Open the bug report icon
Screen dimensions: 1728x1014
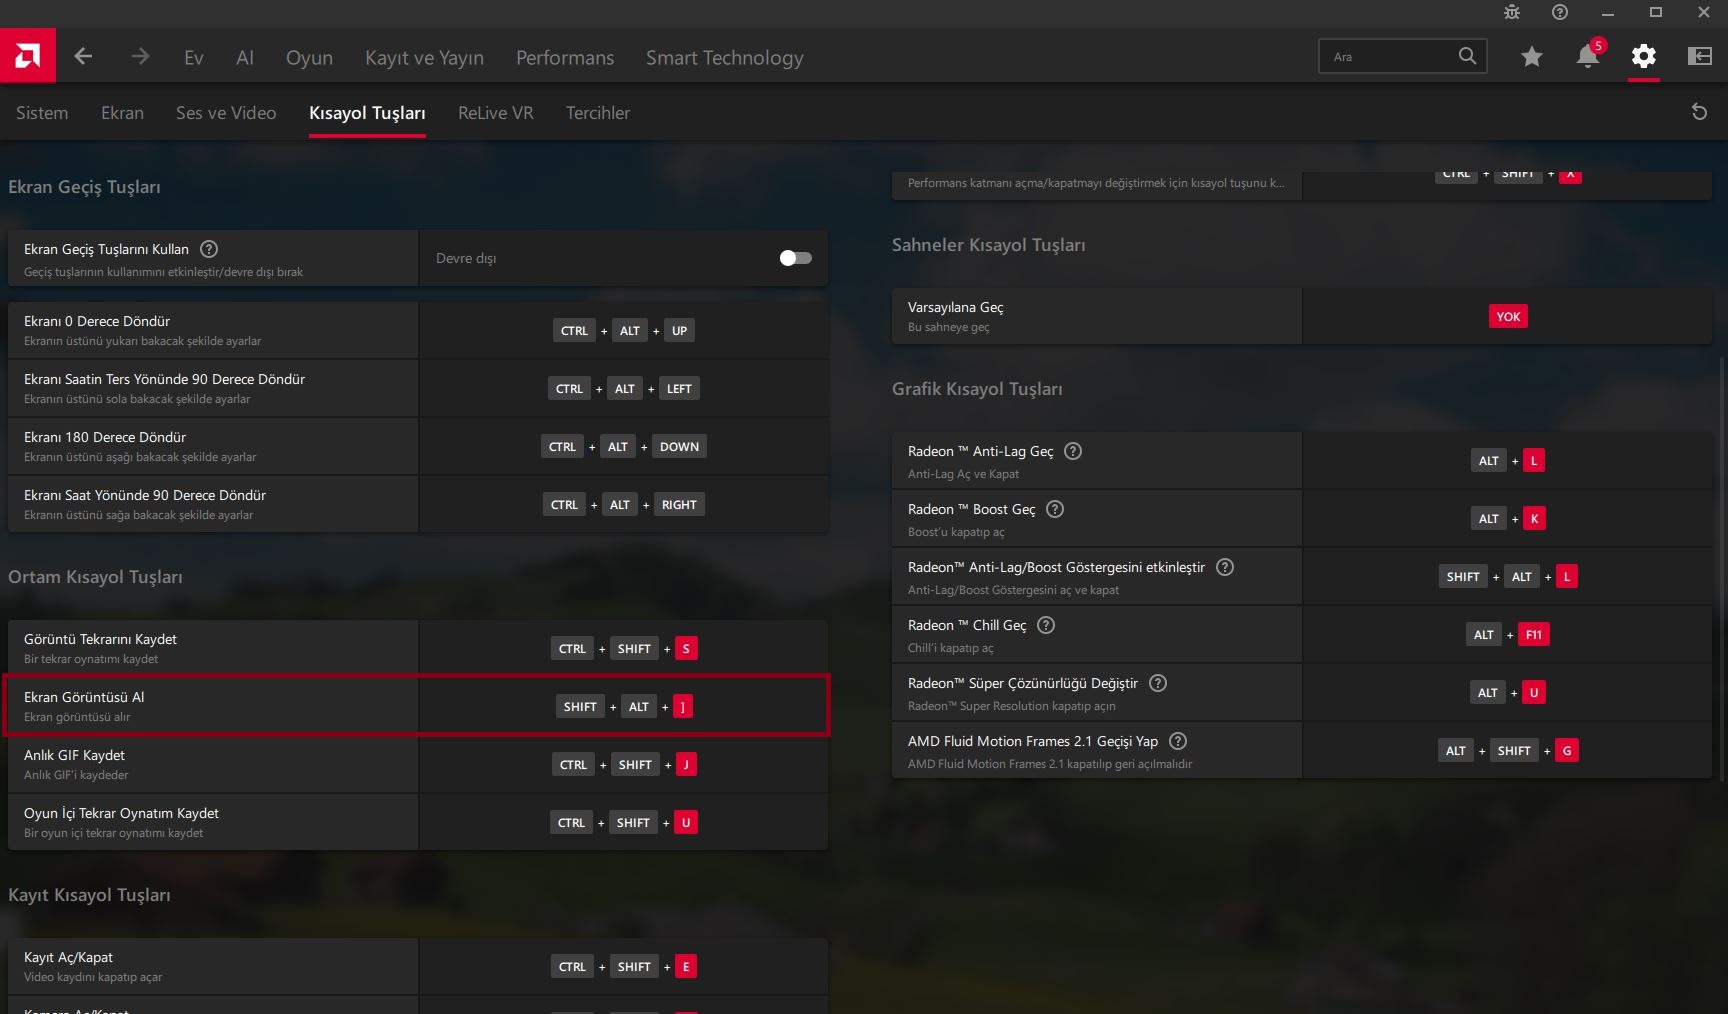(x=1512, y=12)
